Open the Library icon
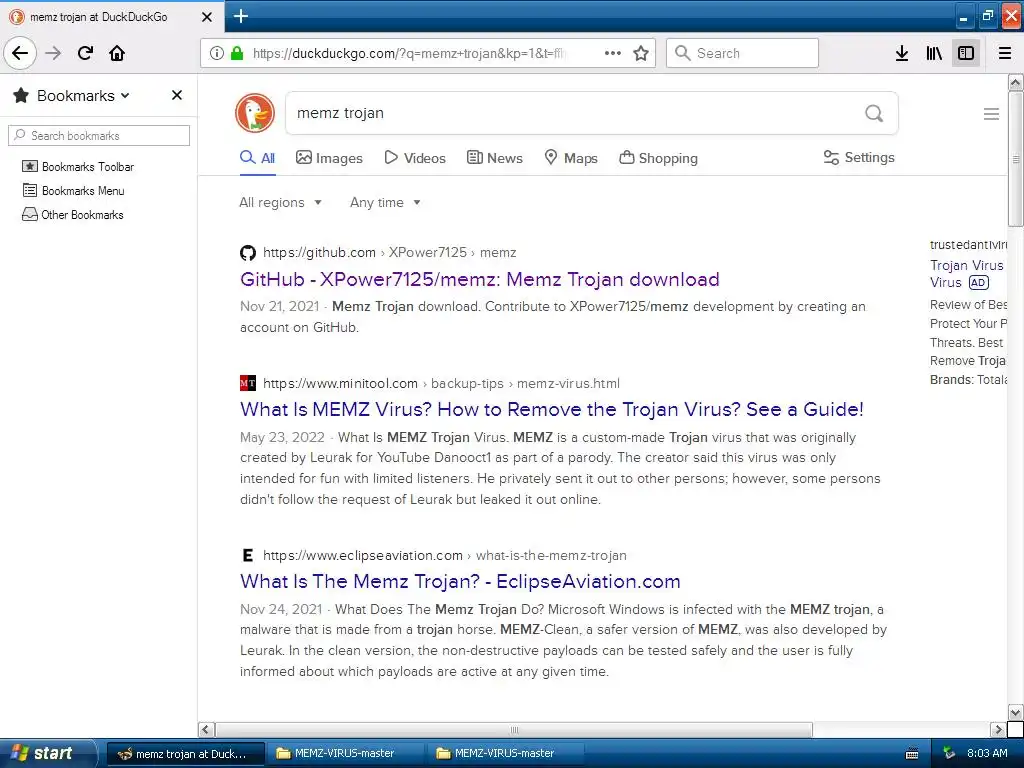1024x768 pixels. coord(934,53)
